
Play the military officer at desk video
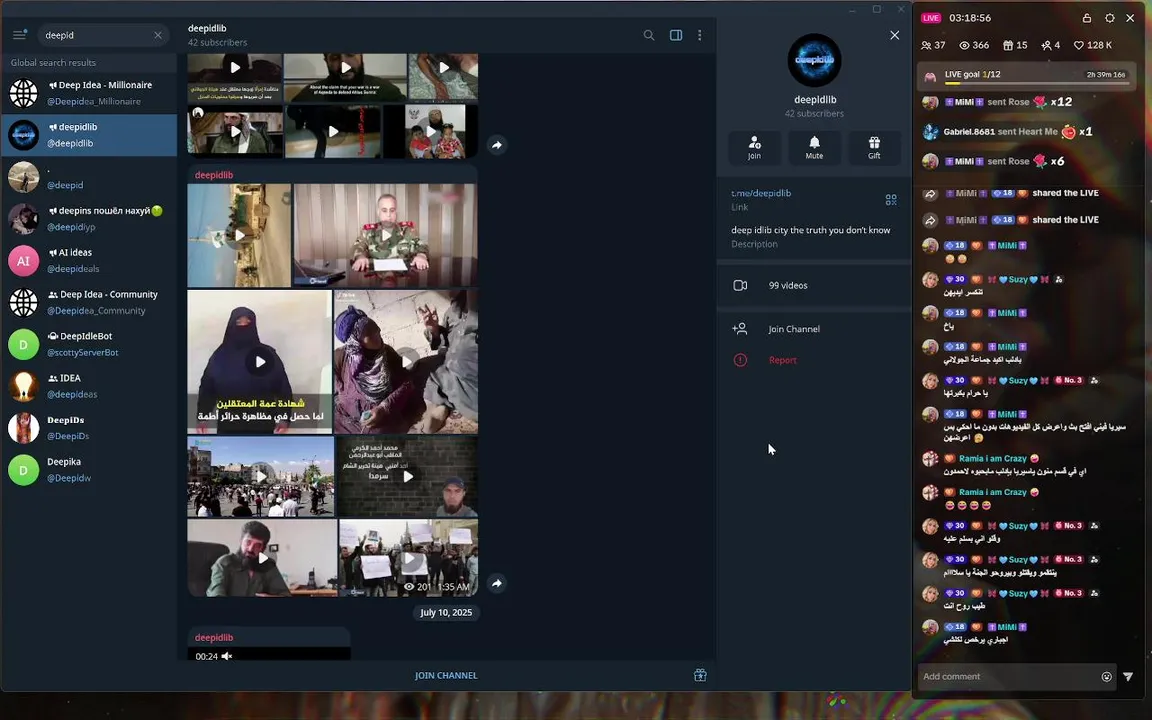click(386, 235)
